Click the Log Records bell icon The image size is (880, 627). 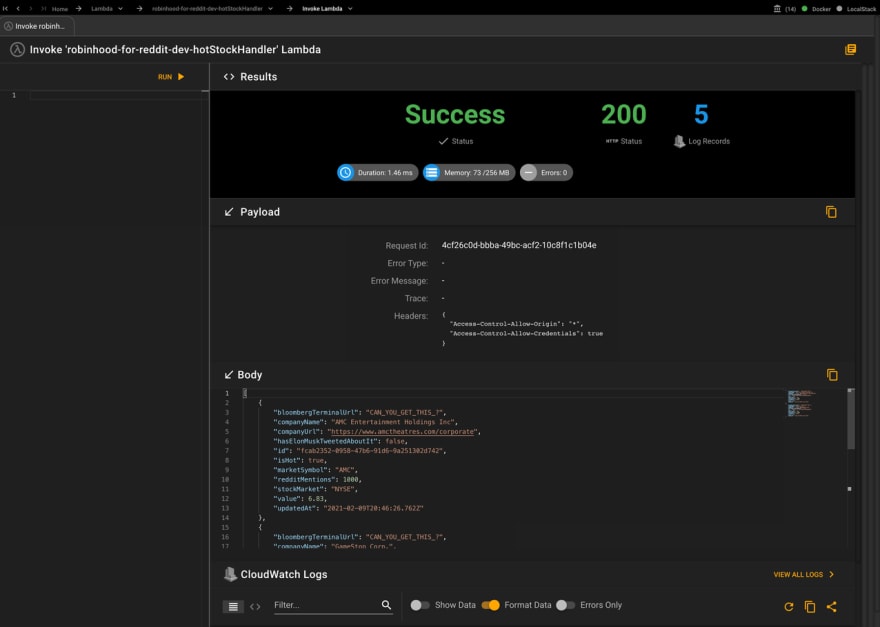[x=679, y=141]
